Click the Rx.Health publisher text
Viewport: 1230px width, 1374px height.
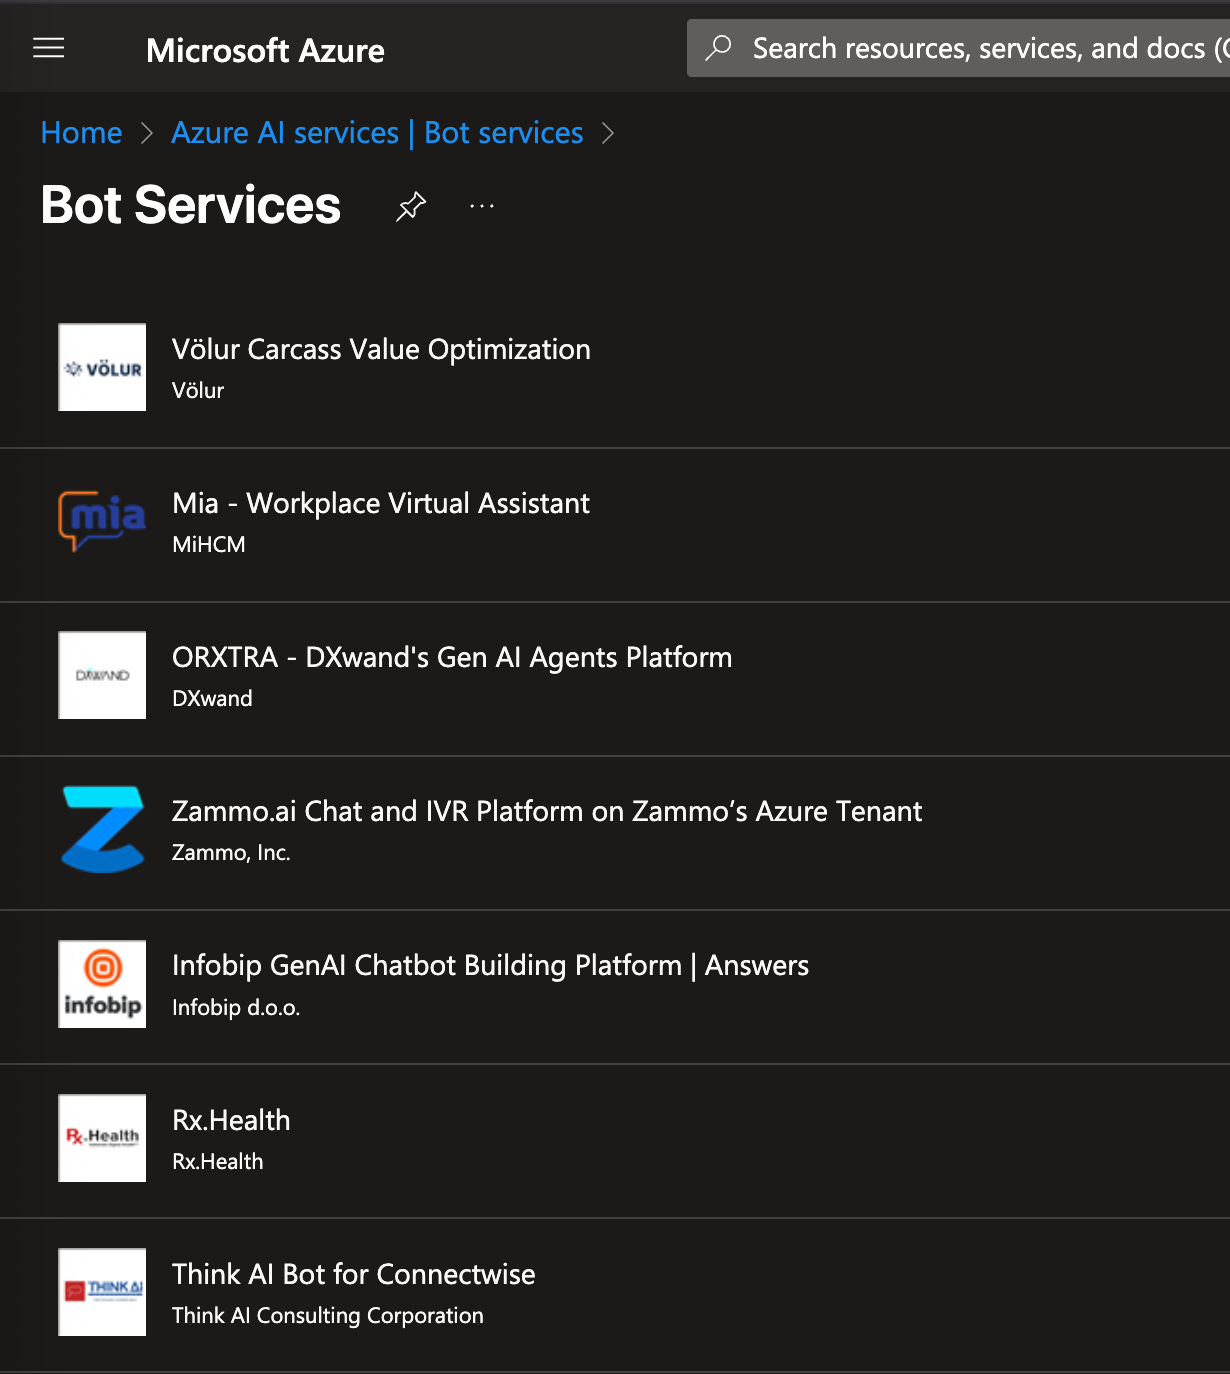click(217, 1161)
